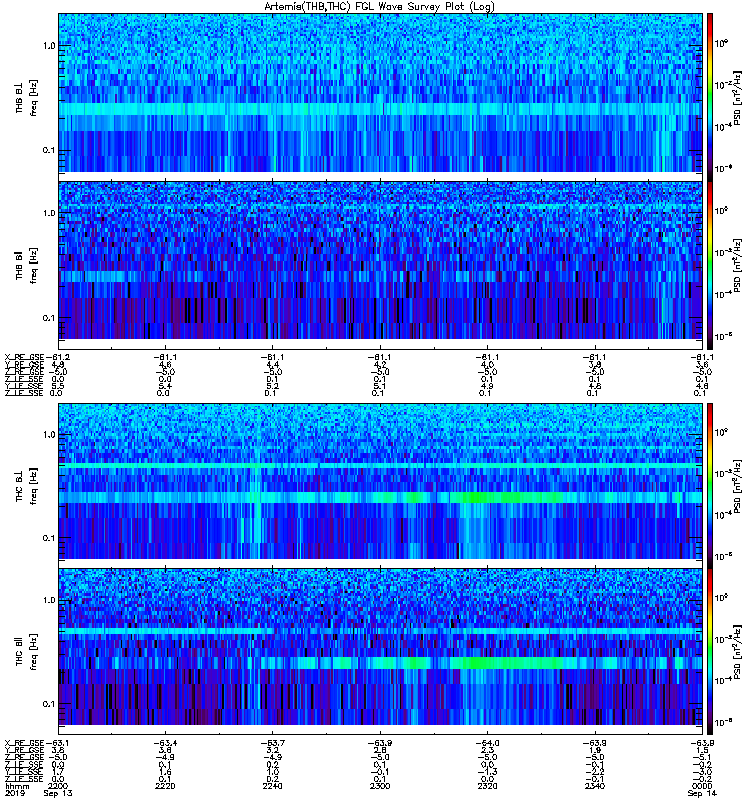The height and width of the screenshot is (800, 750).
Task: Select the color bar beside the THC B-perpendicular panel
Action: pyautogui.click(x=710, y=485)
